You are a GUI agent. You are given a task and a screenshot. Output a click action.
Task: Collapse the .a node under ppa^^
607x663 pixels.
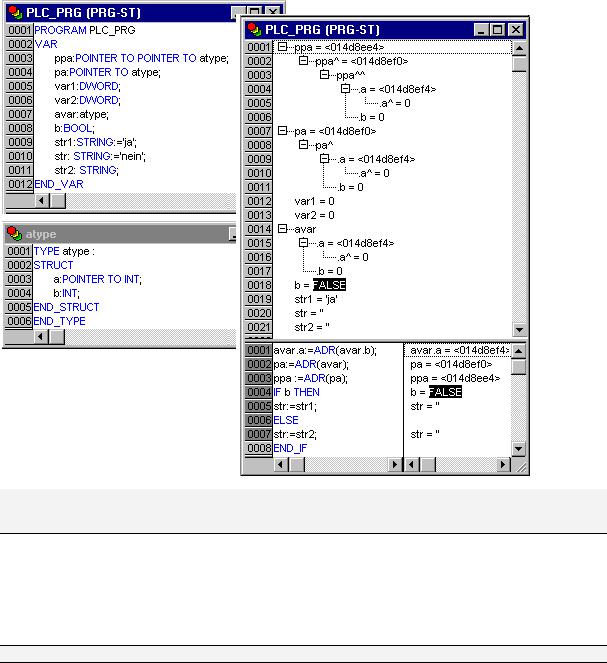click(x=345, y=89)
